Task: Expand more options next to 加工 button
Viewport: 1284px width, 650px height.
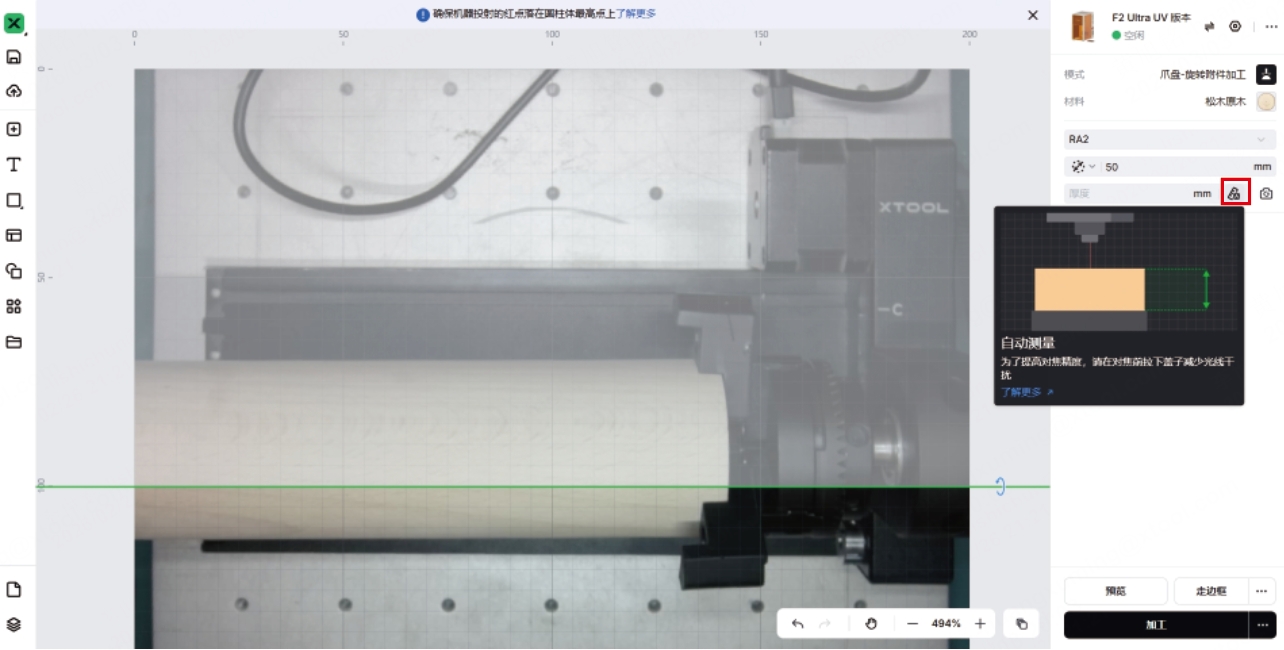Action: tap(1263, 624)
